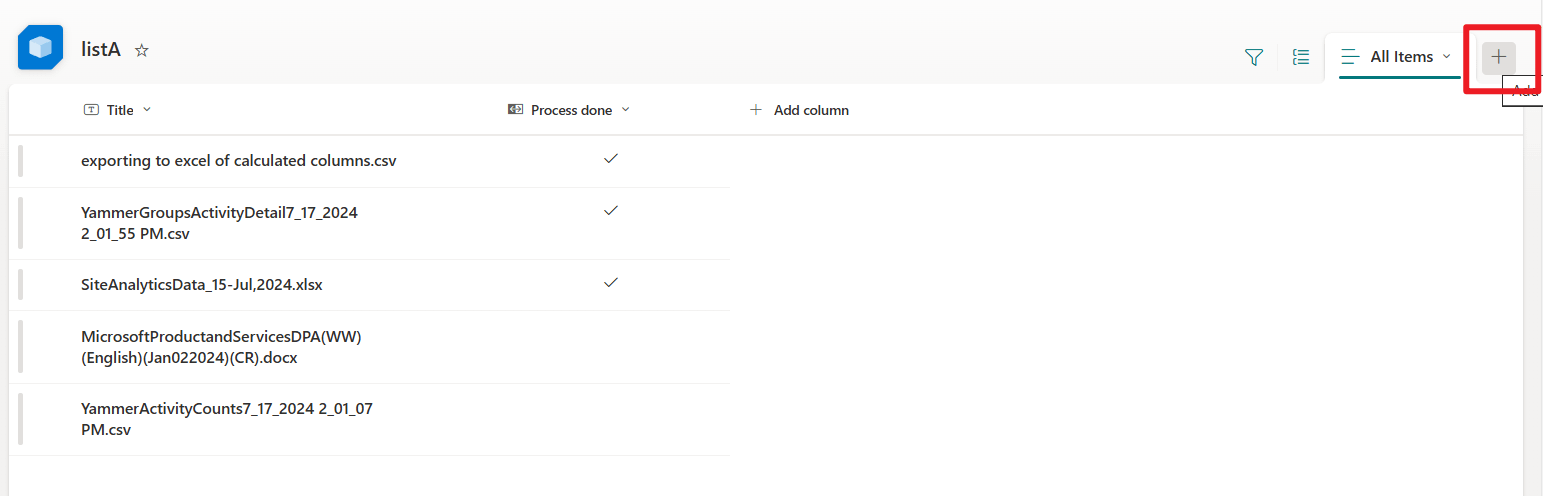Open the group by icon

pyautogui.click(x=1301, y=57)
